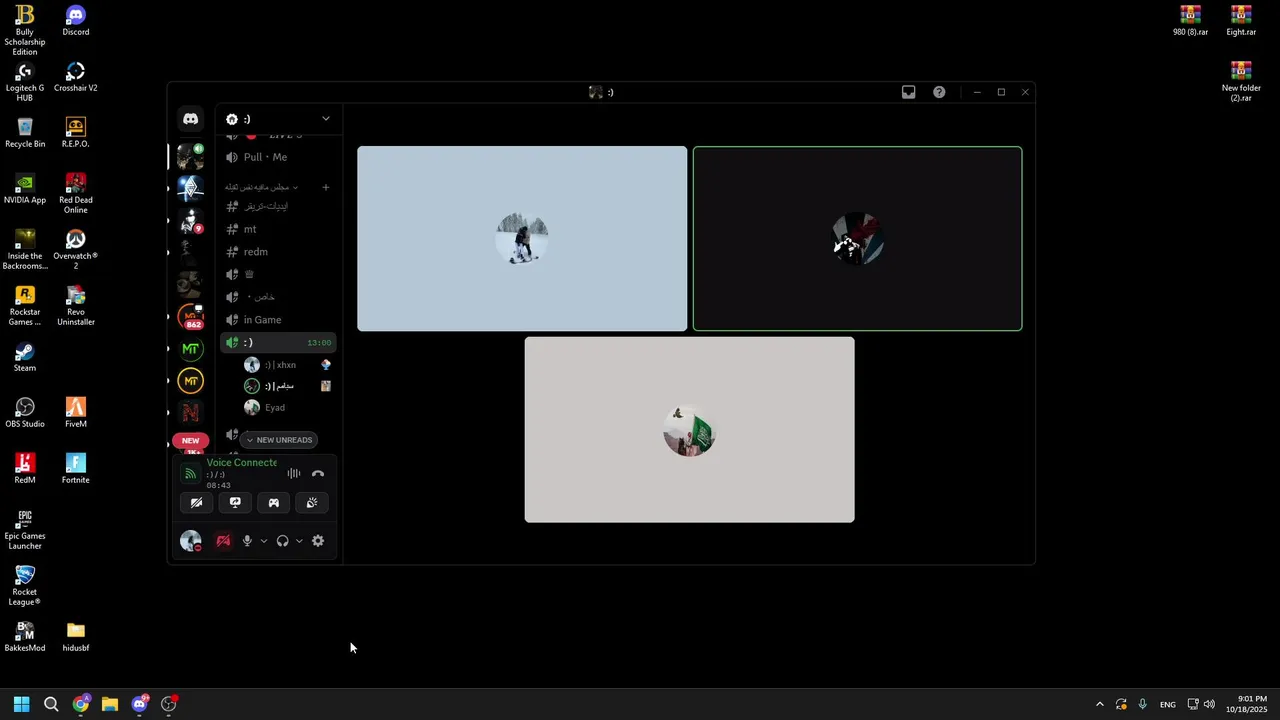Jump to NEW server notifications pill
Viewport: 1280px width, 720px height.
190,440
